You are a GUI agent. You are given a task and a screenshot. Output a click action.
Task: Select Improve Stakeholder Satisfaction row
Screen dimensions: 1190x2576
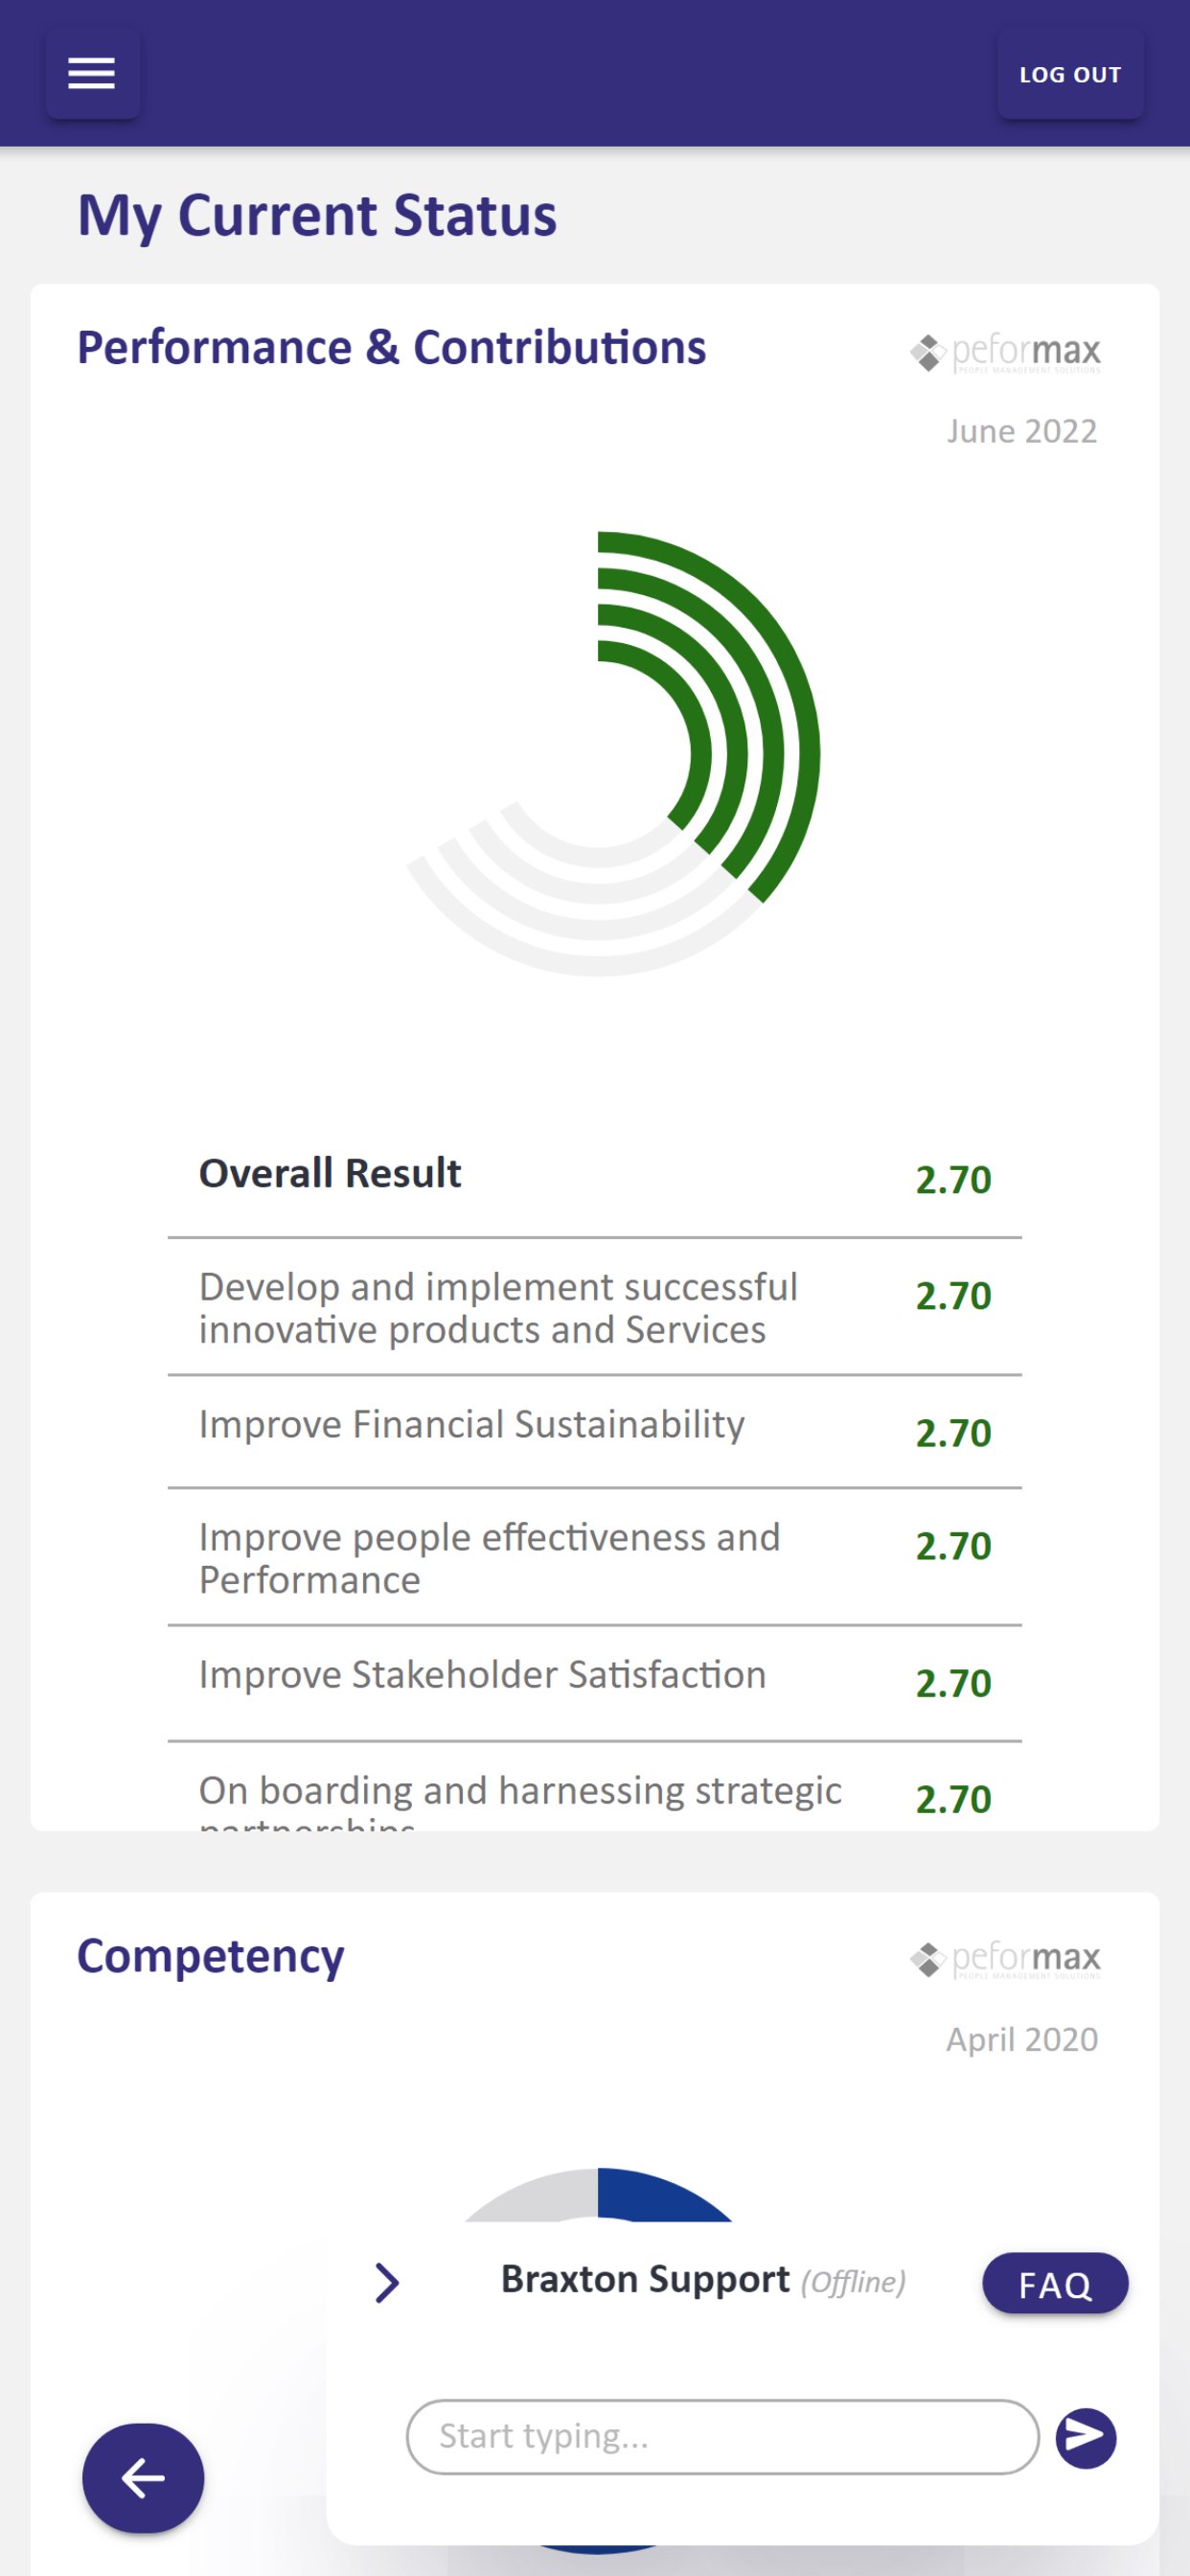595,1682
